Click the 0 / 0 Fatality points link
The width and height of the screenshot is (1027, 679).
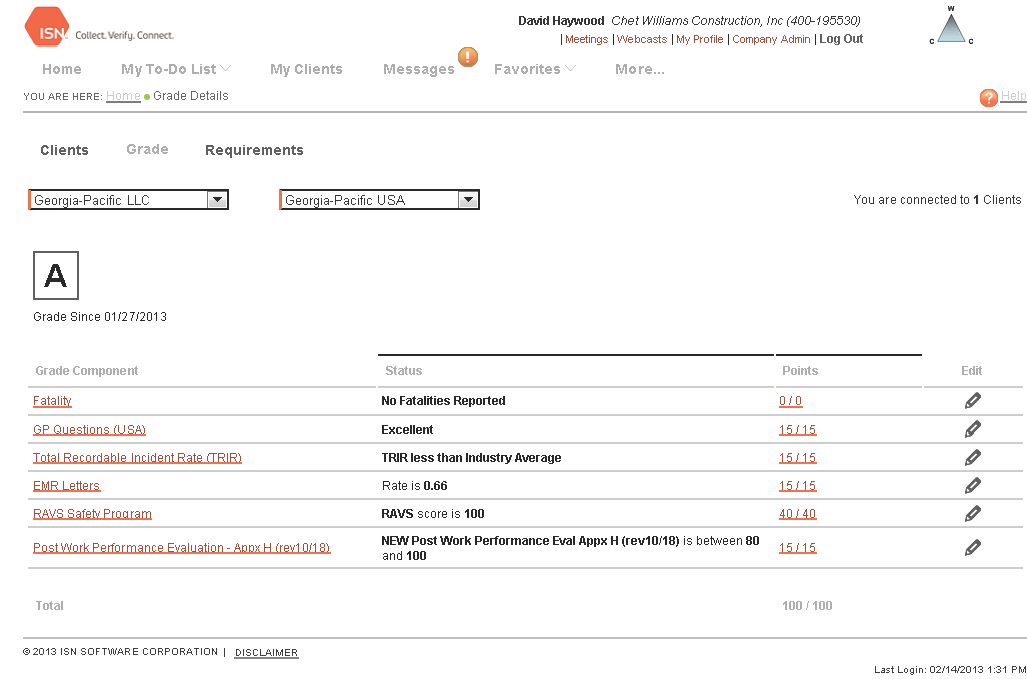[791, 401]
